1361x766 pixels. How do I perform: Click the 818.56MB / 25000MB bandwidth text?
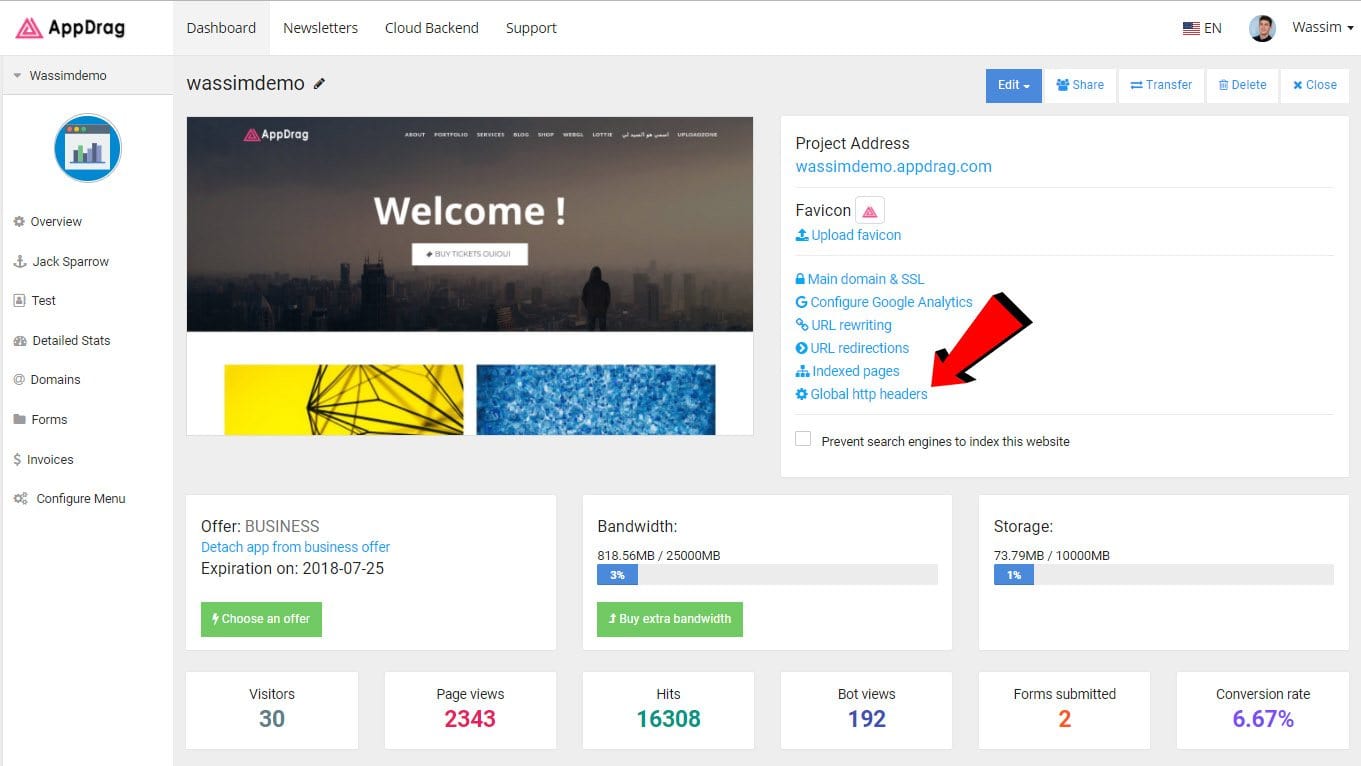[659, 555]
